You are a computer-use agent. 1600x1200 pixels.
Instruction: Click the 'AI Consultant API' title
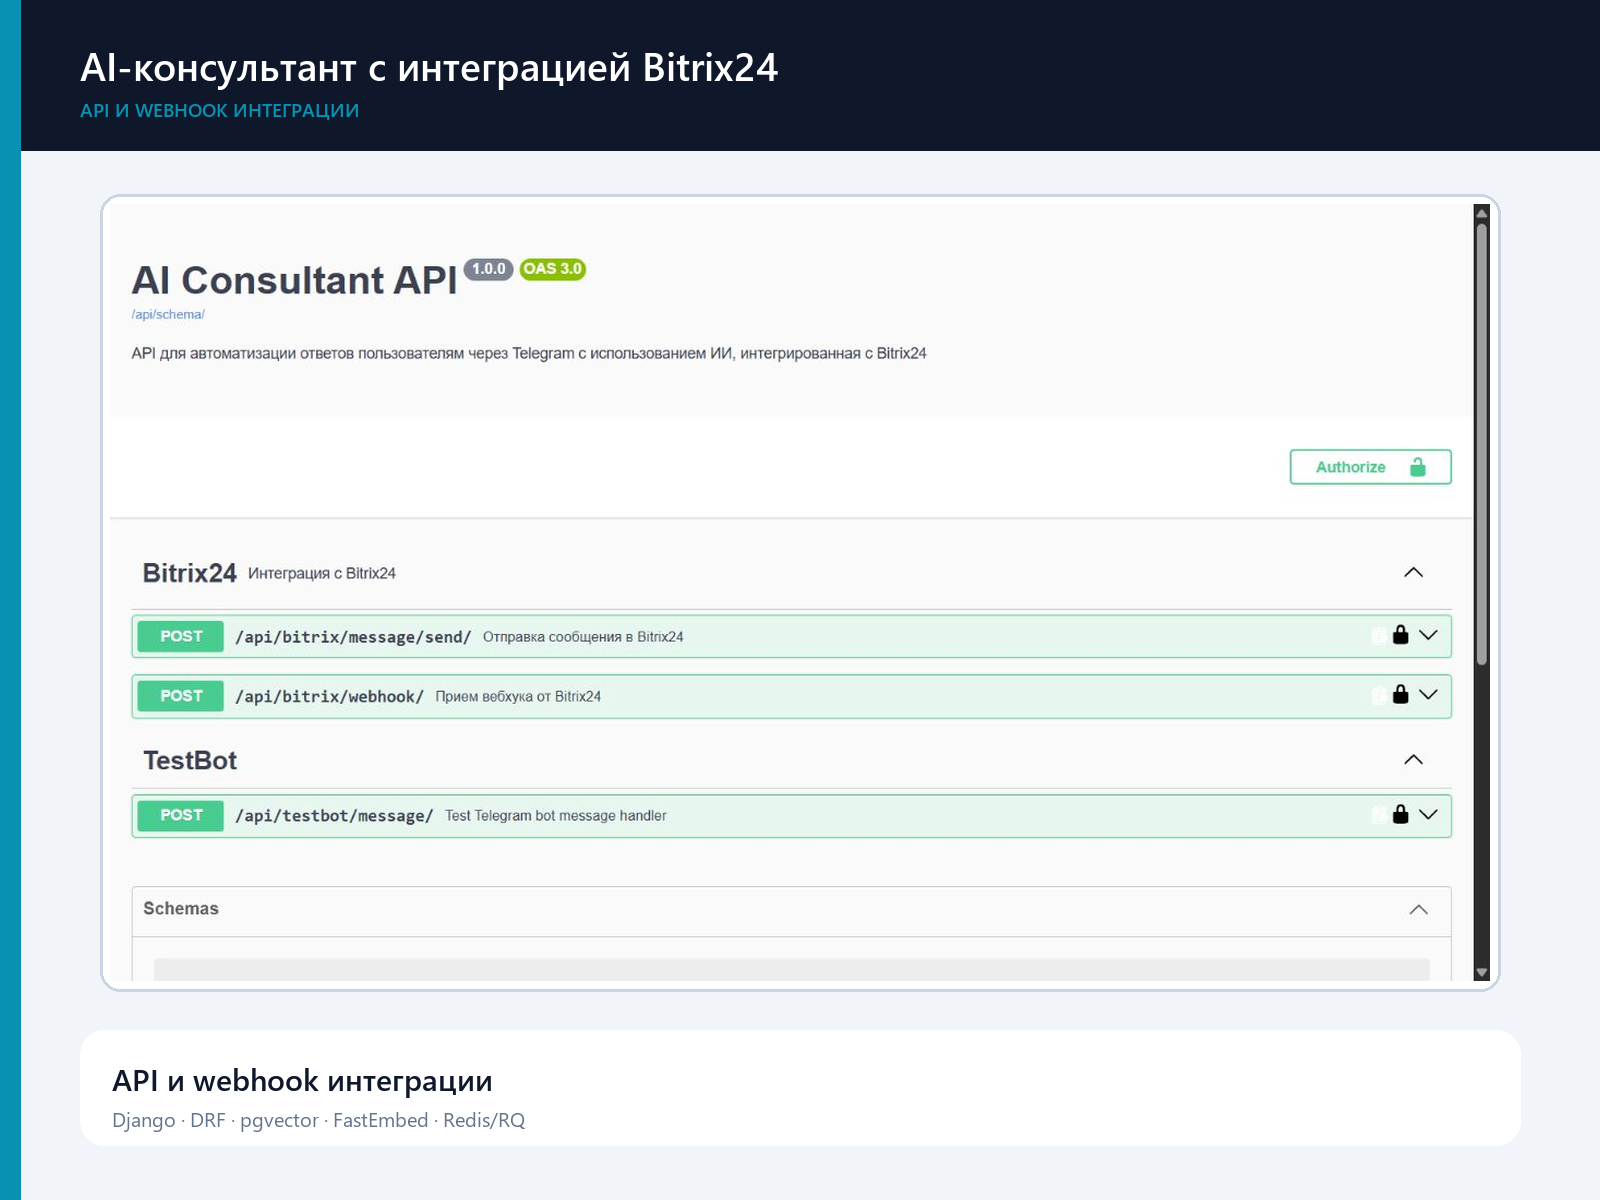294,280
